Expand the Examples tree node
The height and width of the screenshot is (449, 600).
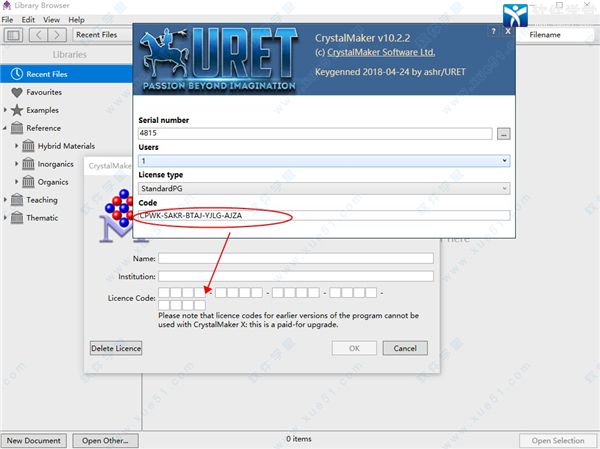coord(5,110)
